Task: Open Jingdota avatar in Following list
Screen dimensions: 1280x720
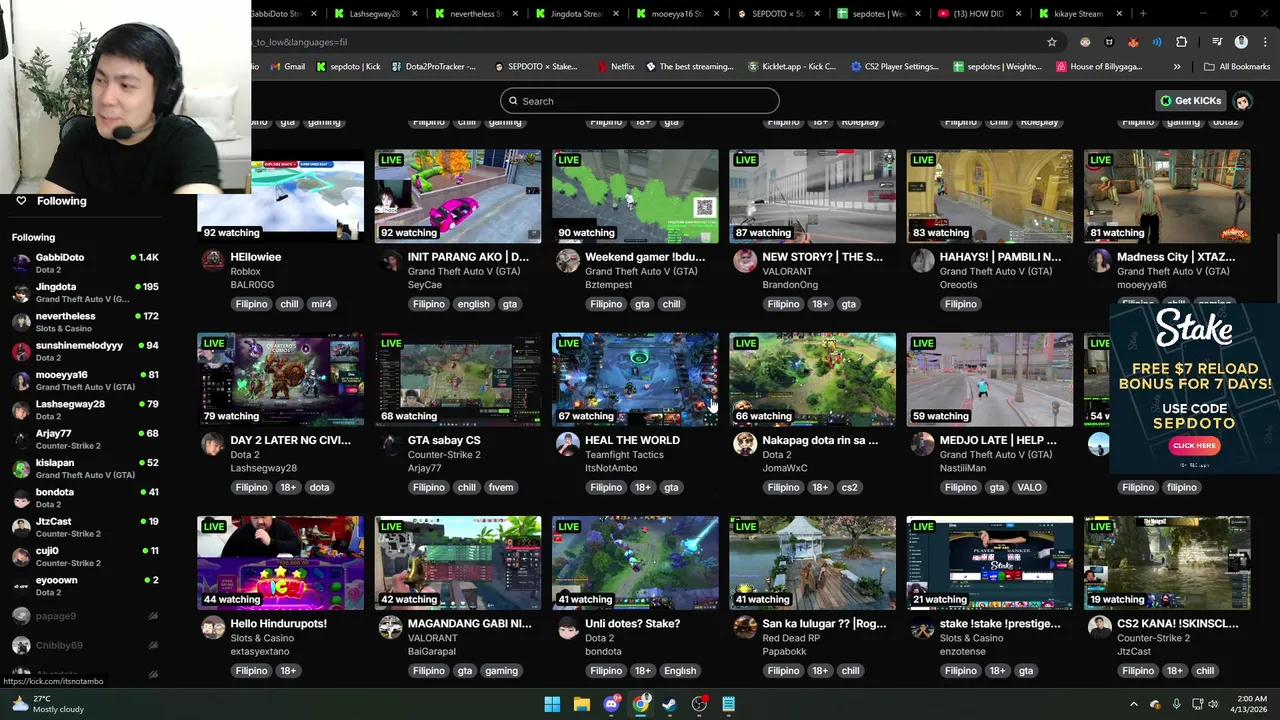Action: coord(21,292)
